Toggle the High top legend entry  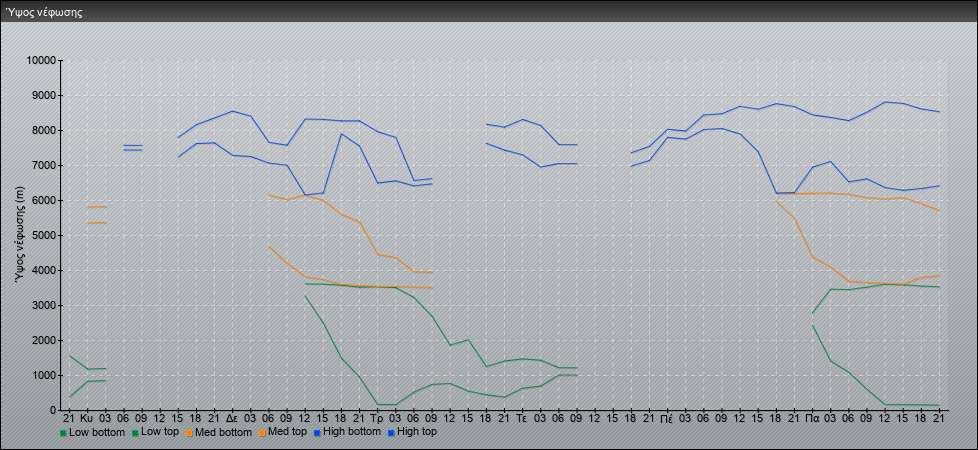412,432
